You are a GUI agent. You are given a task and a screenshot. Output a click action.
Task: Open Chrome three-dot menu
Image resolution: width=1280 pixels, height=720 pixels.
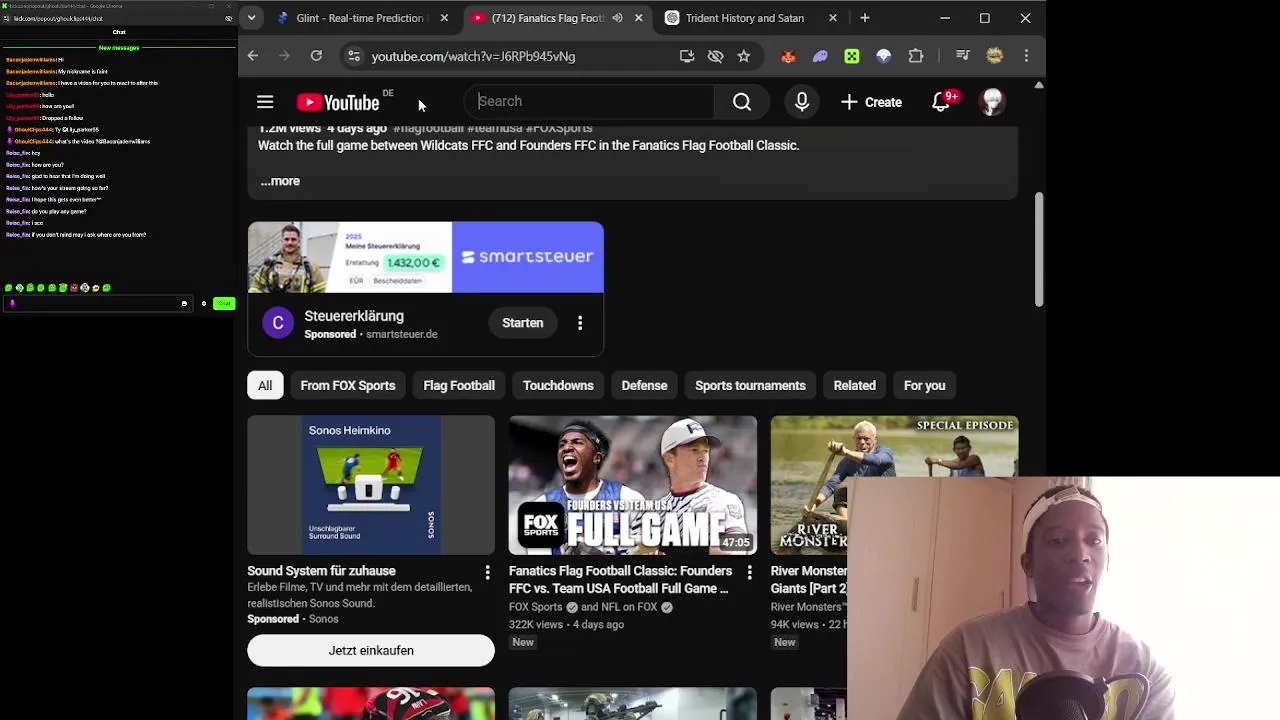(x=1026, y=56)
